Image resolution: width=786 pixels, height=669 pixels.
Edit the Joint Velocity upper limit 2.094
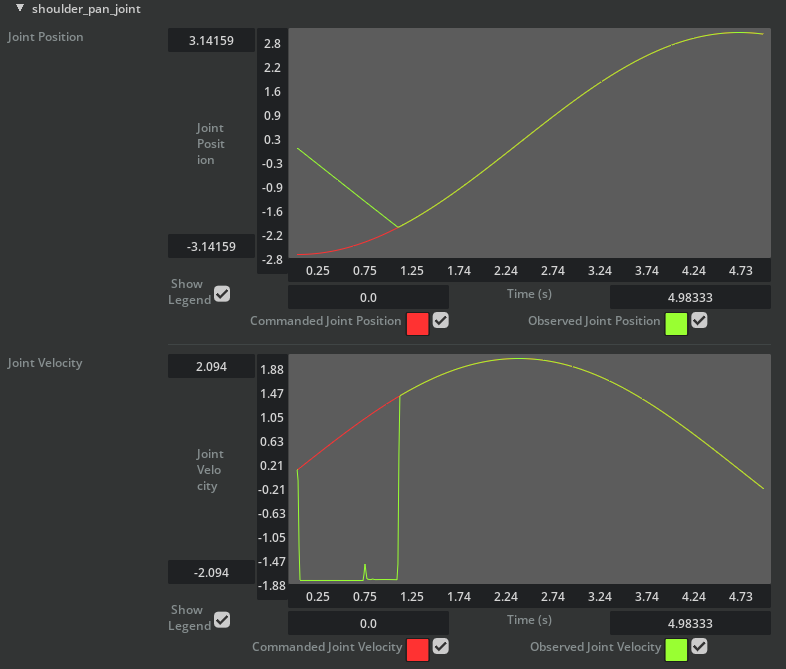point(211,367)
